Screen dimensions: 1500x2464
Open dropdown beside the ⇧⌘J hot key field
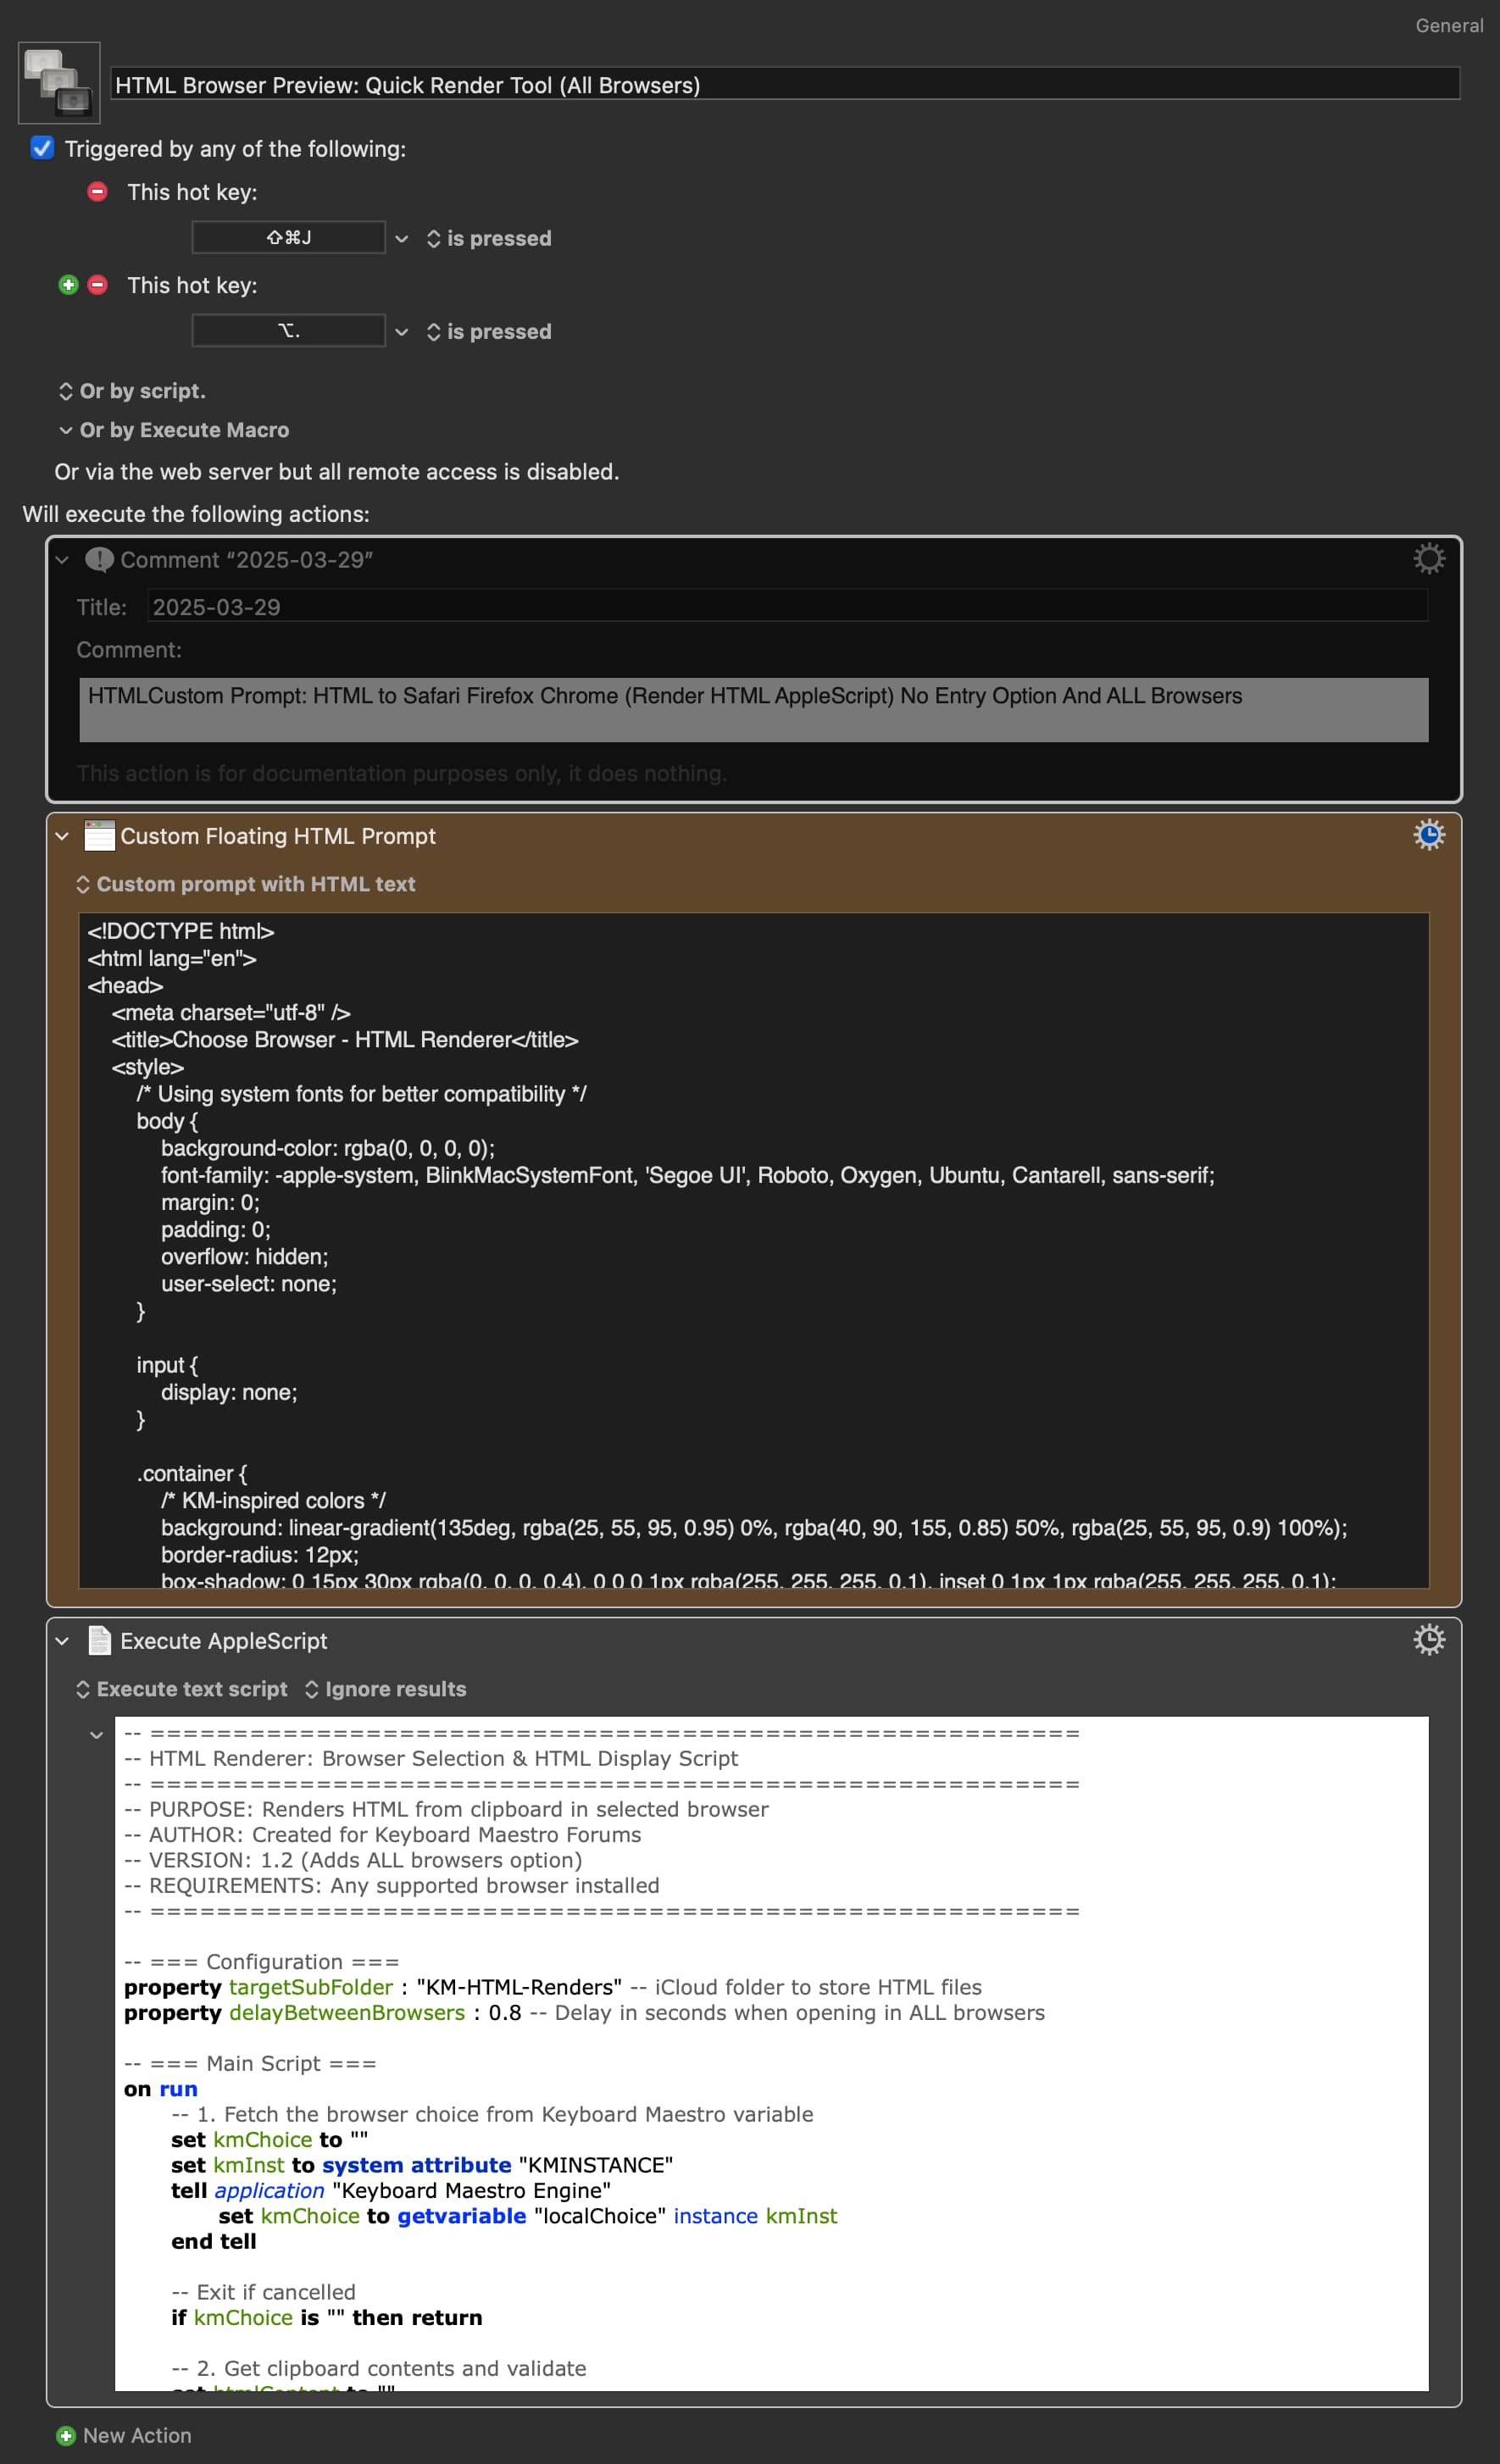(x=401, y=239)
